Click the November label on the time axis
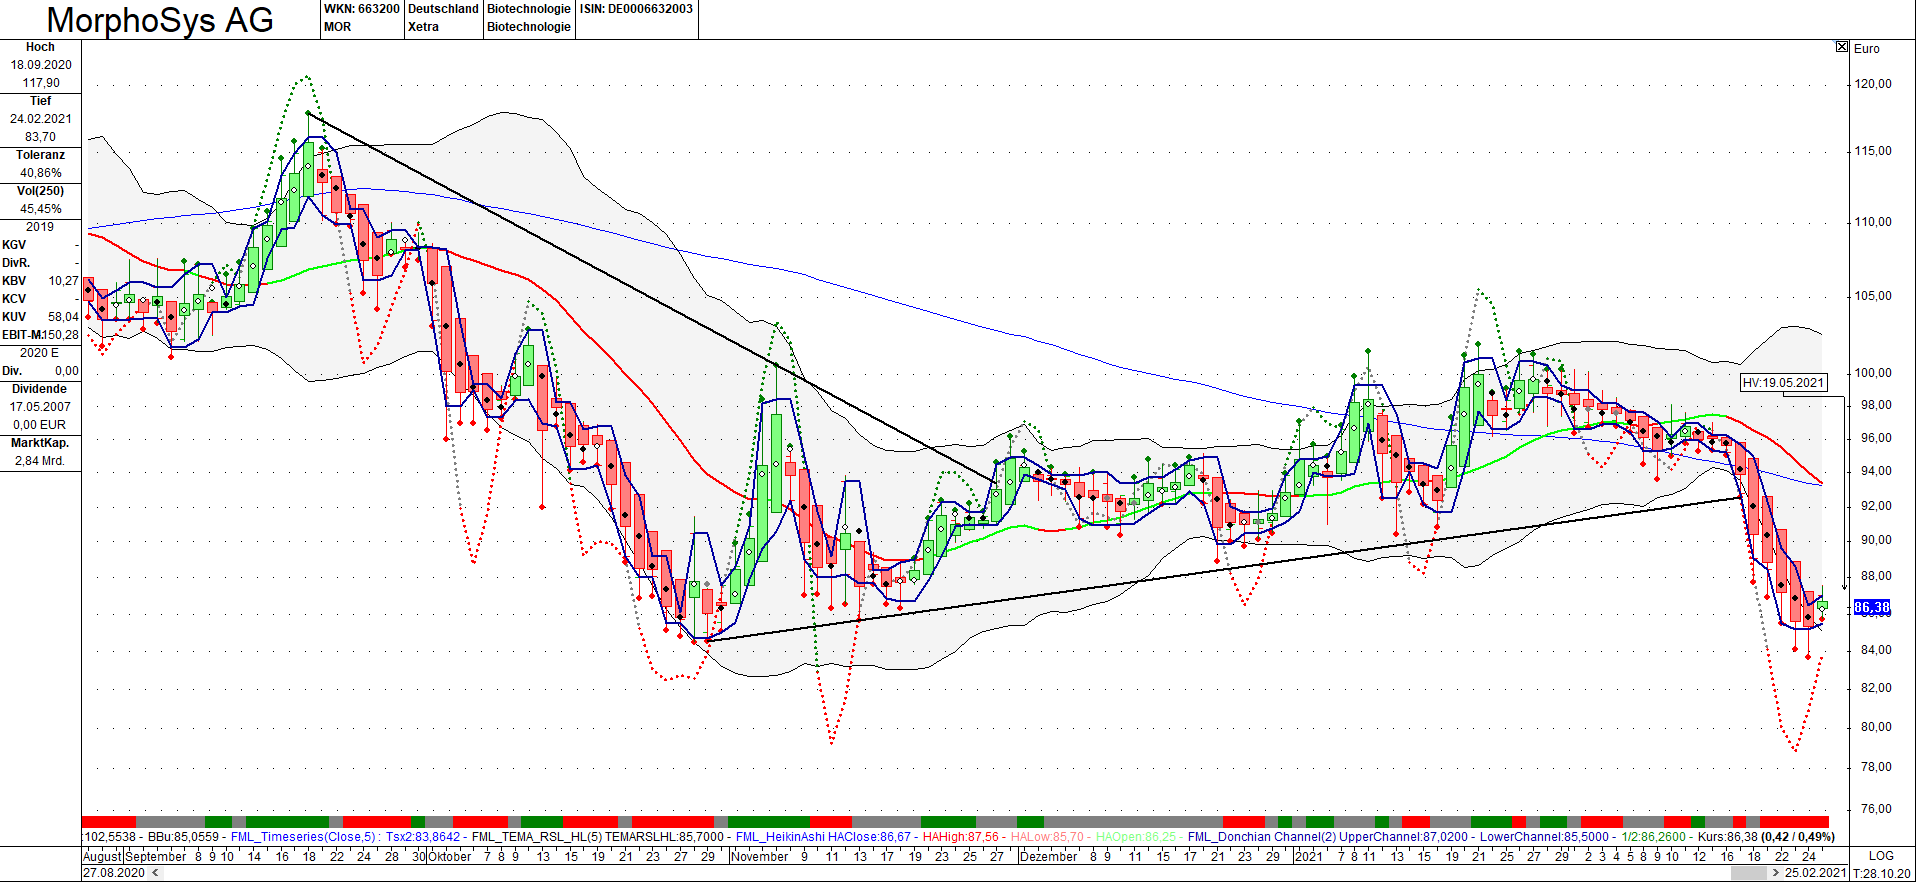This screenshot has width=1916, height=882. tap(760, 856)
